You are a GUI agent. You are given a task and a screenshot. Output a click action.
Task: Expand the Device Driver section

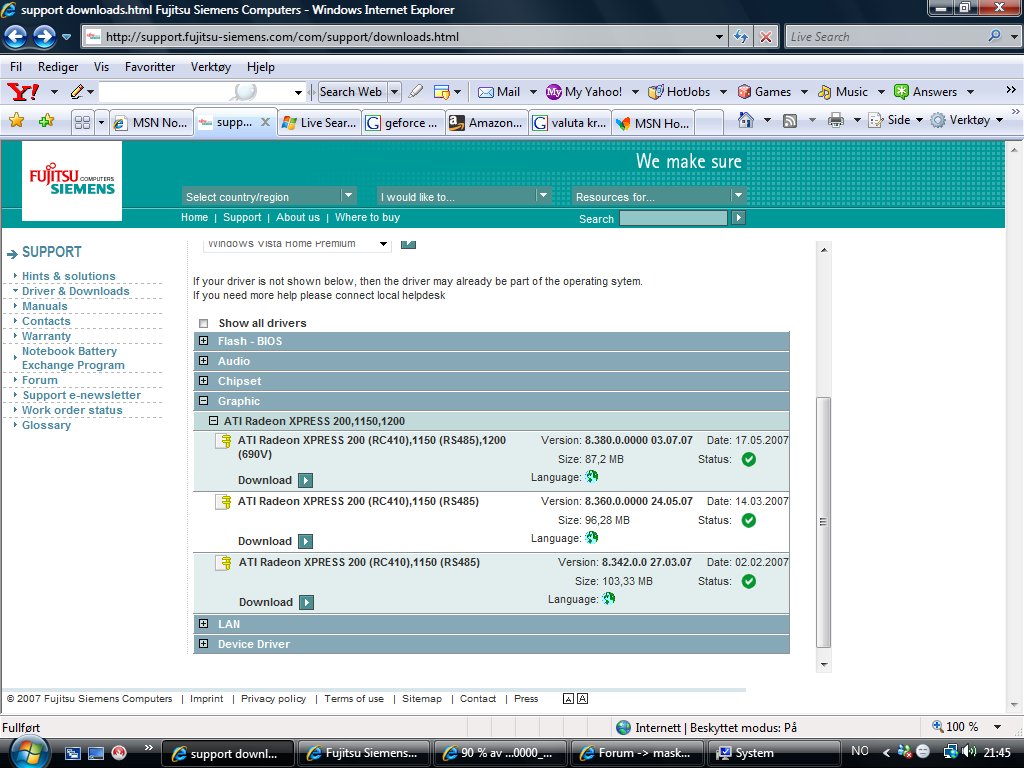(204, 644)
